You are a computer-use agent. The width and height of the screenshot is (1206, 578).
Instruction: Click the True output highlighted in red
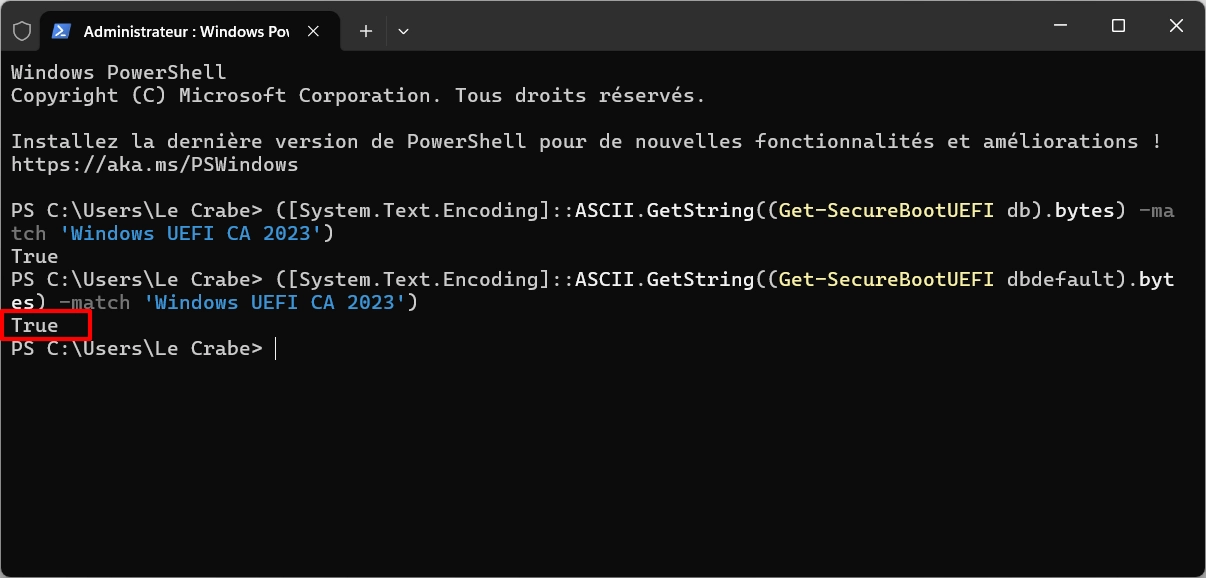tap(35, 326)
